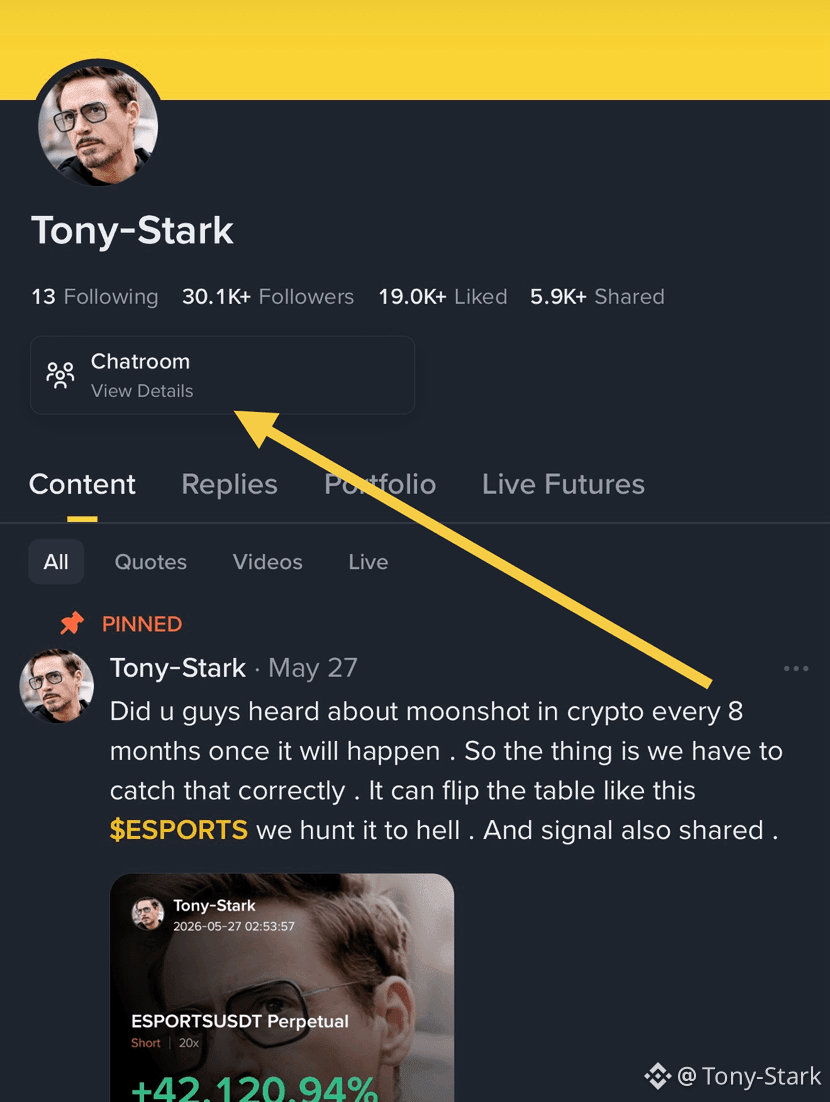
Task: Tap tiny avatar inside trade share card
Action: pos(148,914)
